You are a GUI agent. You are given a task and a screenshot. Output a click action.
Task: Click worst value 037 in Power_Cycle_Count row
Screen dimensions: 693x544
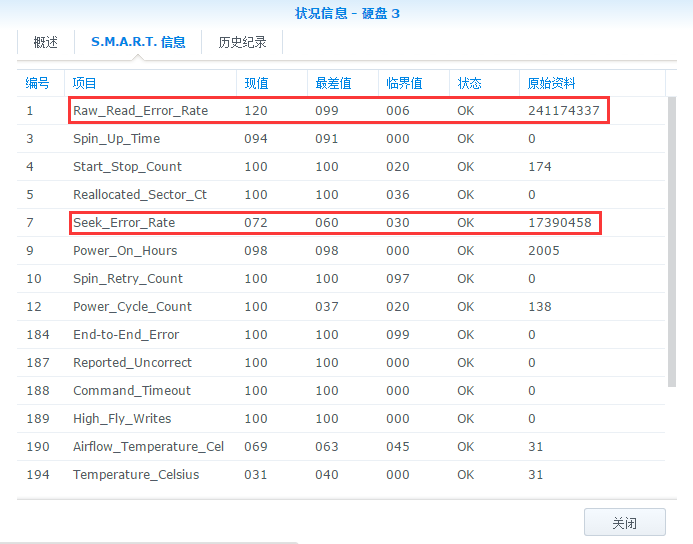click(327, 307)
